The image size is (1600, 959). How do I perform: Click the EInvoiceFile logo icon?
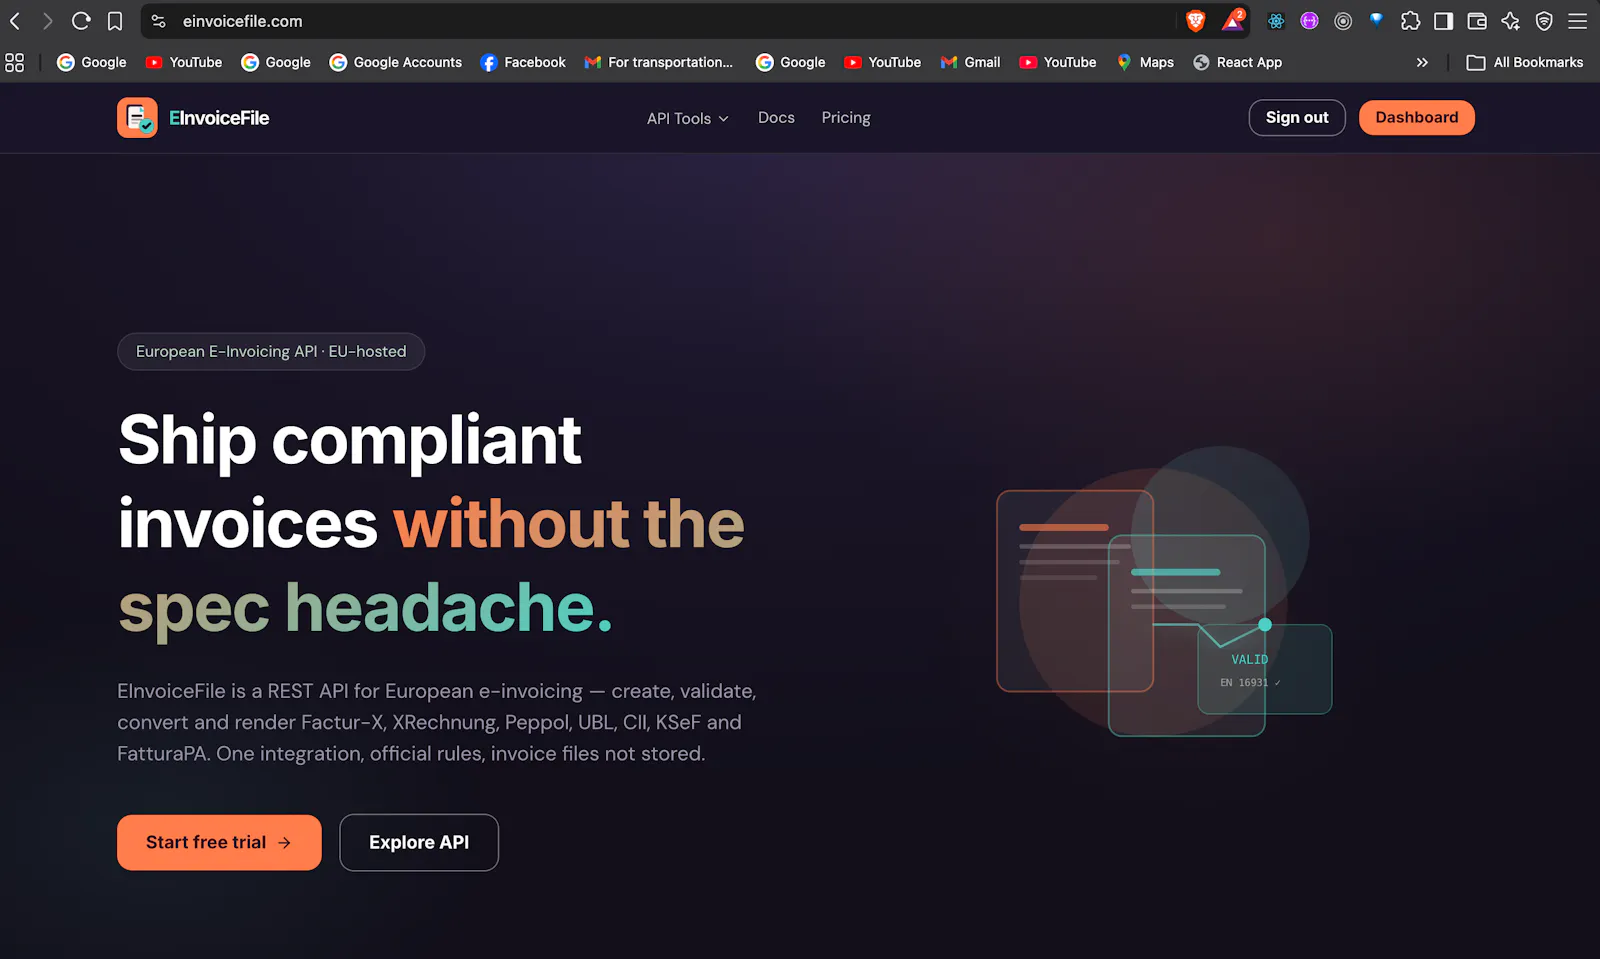pos(137,118)
